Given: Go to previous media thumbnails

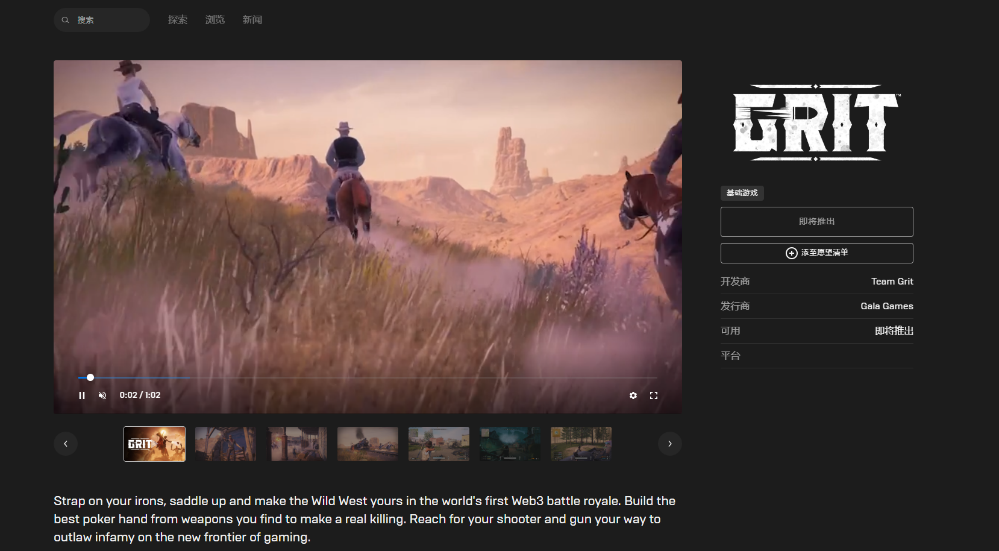Looking at the screenshot, I should click(x=66, y=443).
